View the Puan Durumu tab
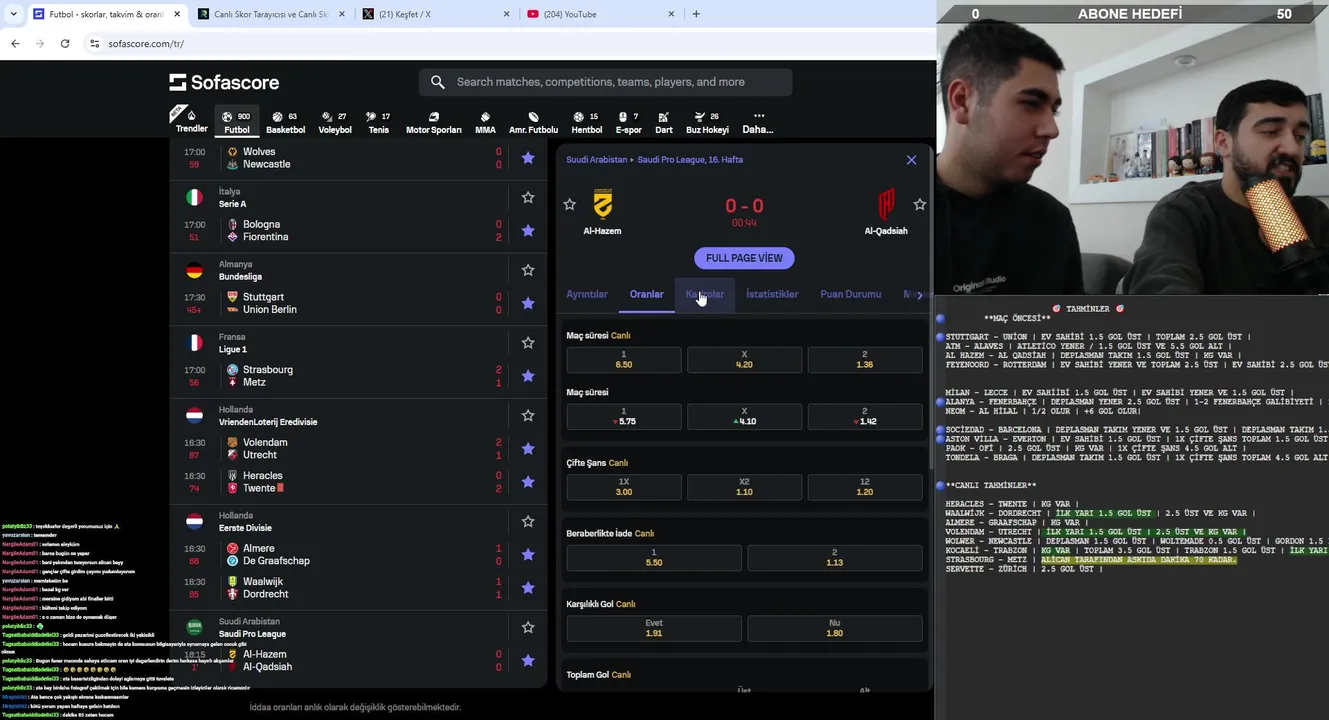Screen dimensions: 1329x720 [851, 294]
